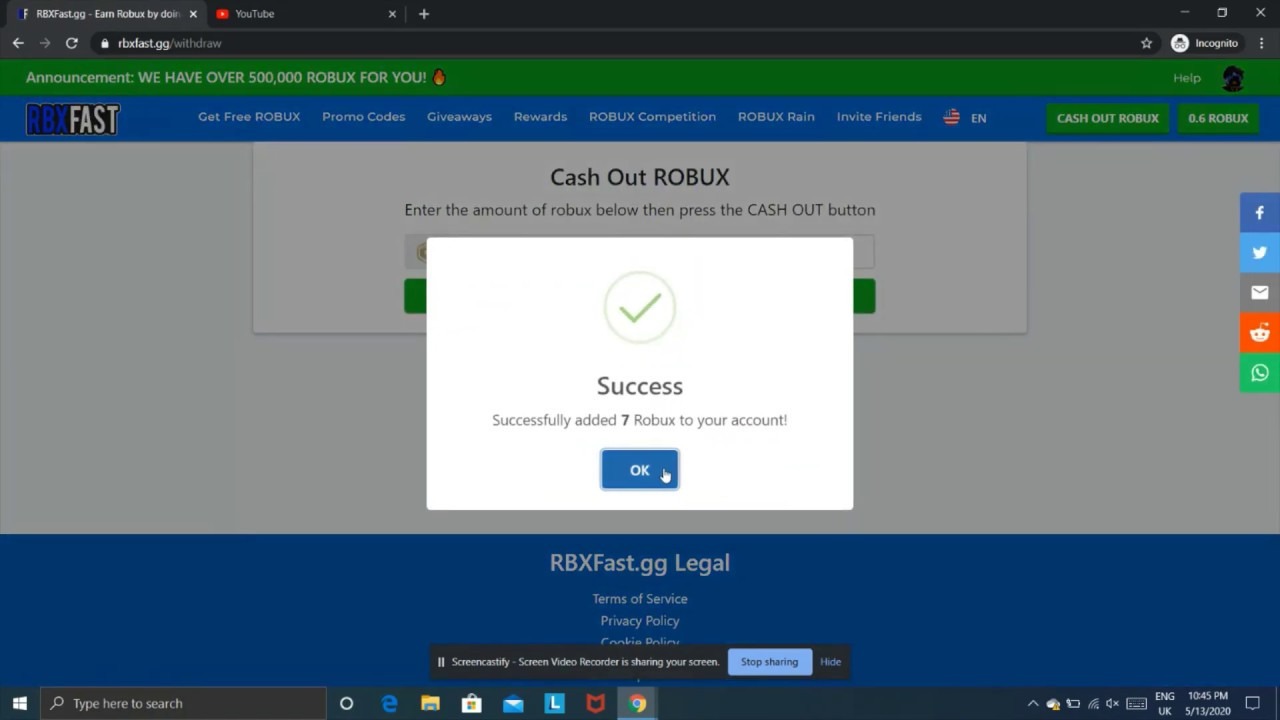Click the Stop sharing button
Image resolution: width=1280 pixels, height=720 pixels.
(768, 661)
